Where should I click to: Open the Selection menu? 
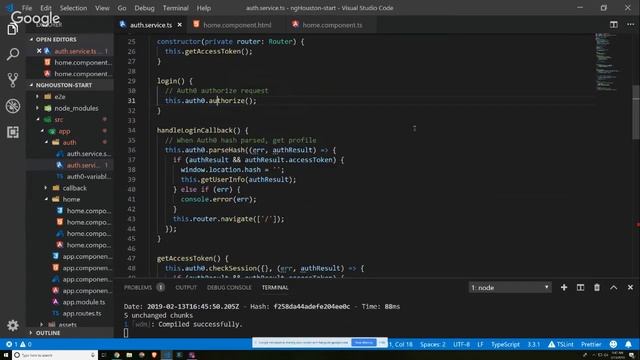(73, 8)
